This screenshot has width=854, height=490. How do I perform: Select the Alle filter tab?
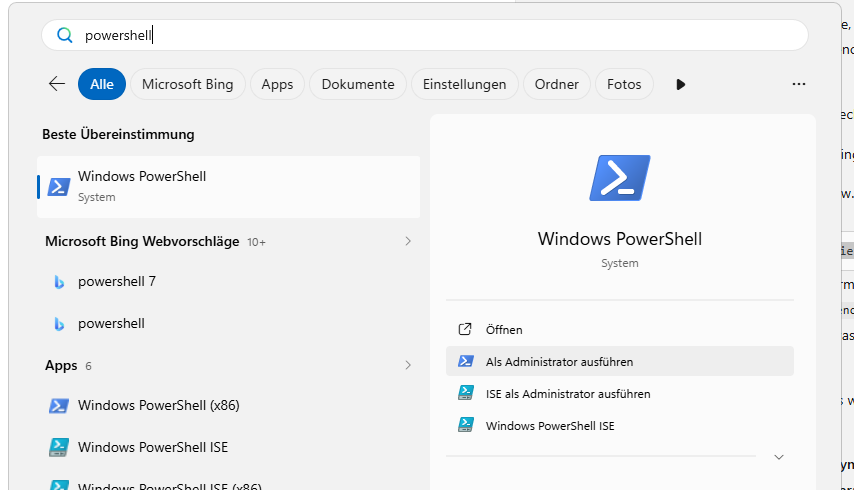click(102, 84)
